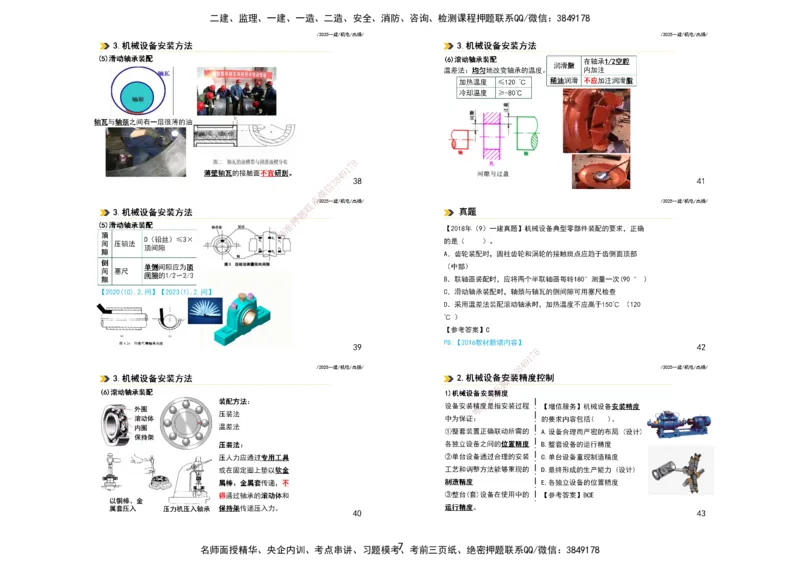Click the photo of oil dish with spoon
The height and width of the screenshot is (566, 800).
click(x=601, y=171)
